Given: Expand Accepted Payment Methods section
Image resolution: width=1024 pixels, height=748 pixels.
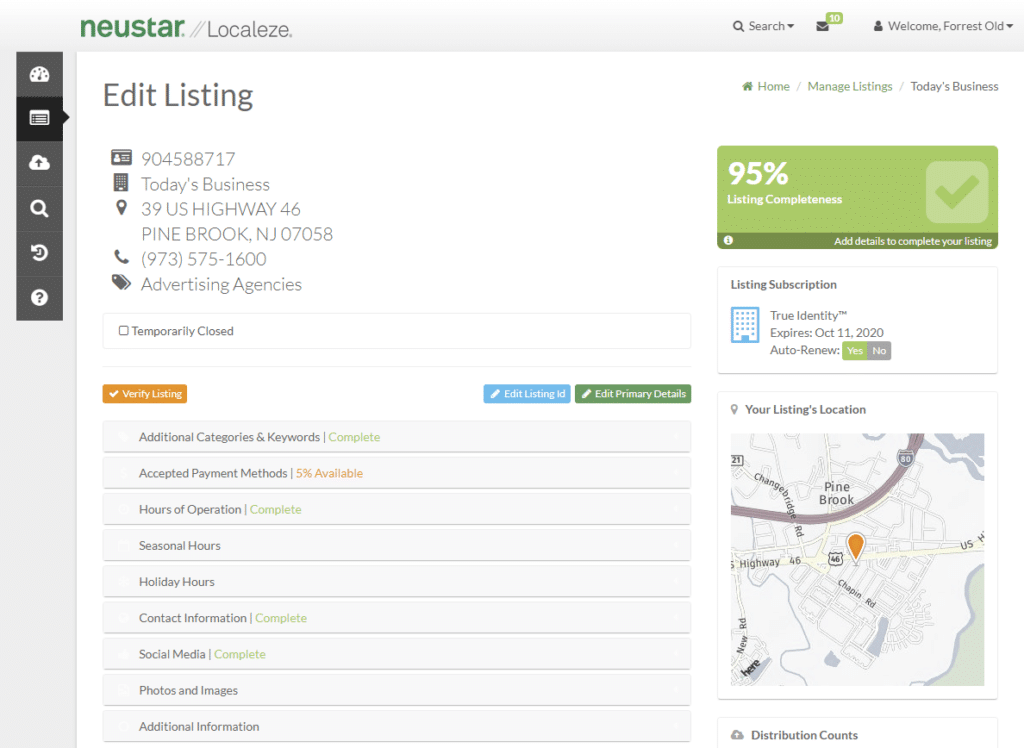Looking at the screenshot, I should [396, 473].
